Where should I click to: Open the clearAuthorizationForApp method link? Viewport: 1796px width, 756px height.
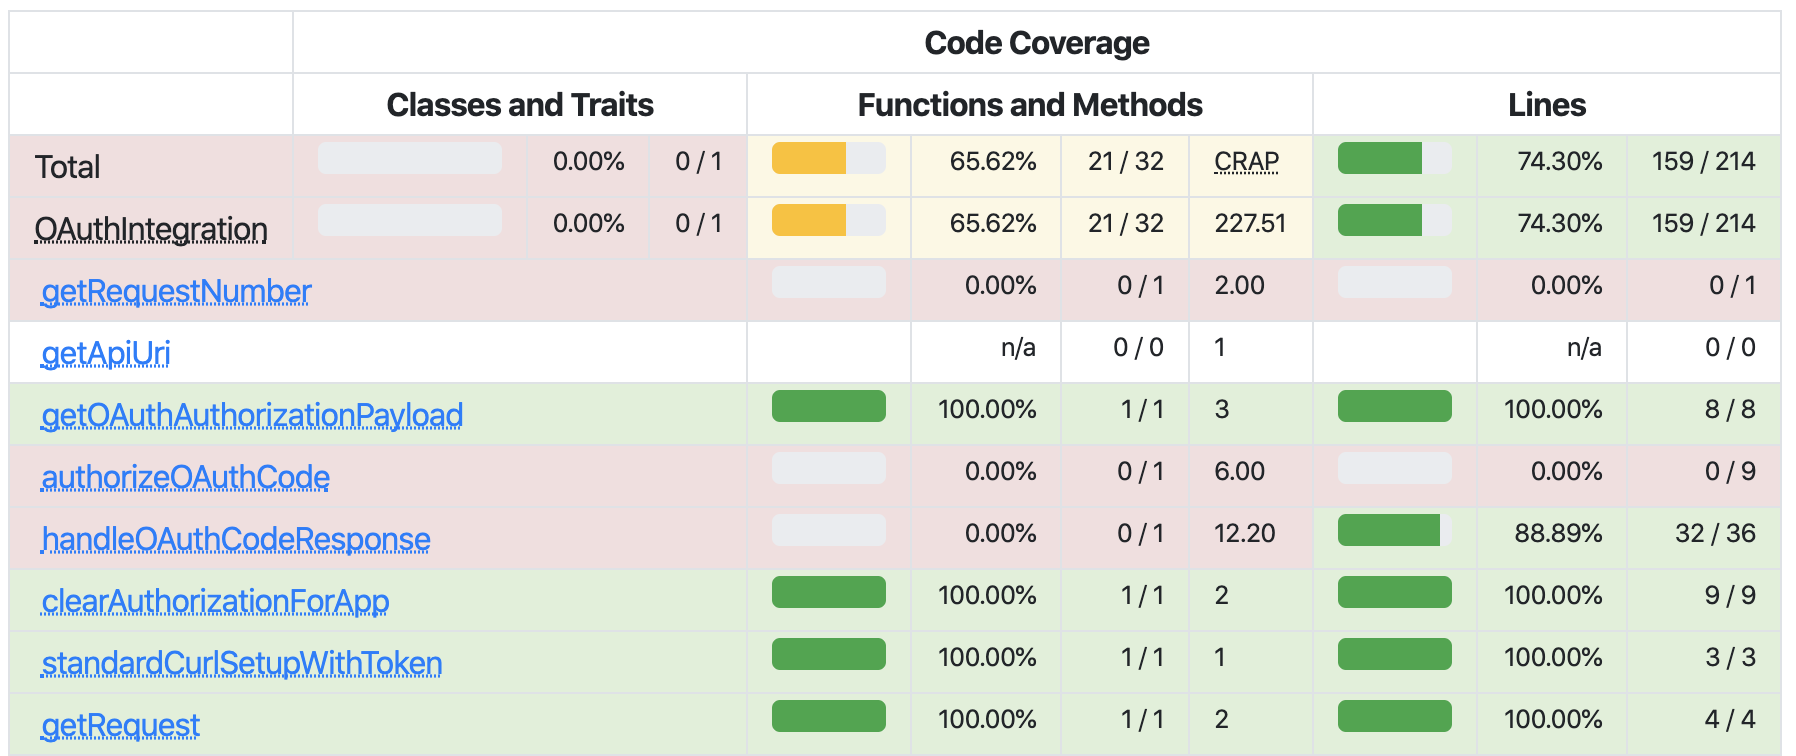(215, 601)
